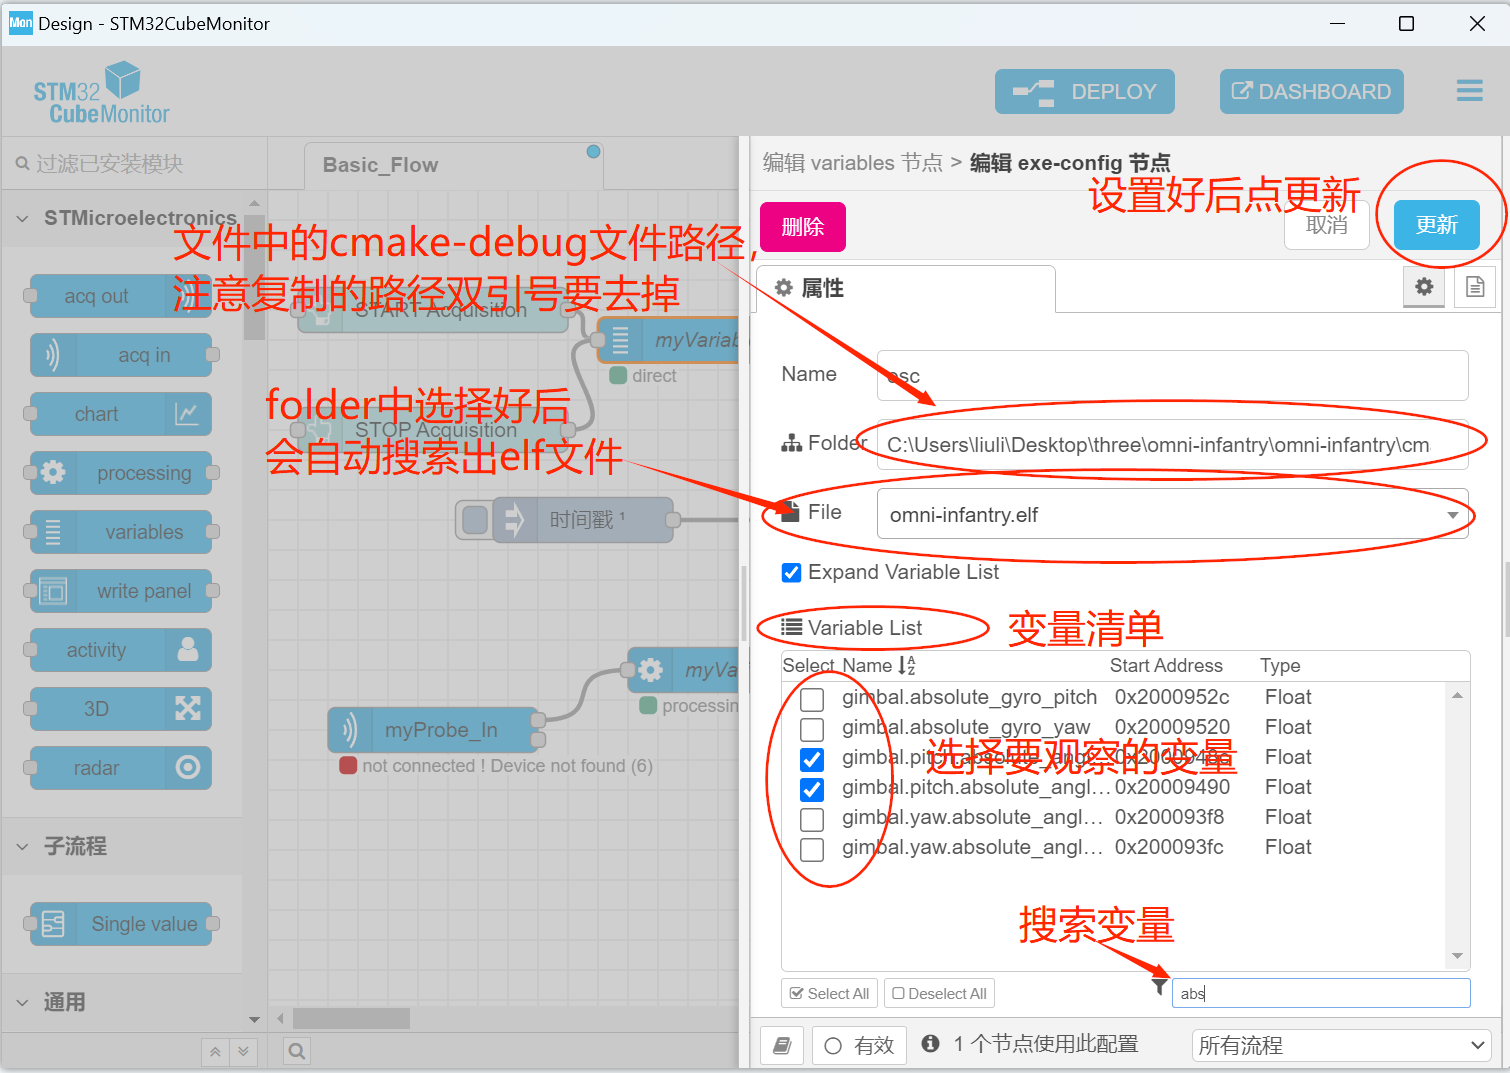Image resolution: width=1510 pixels, height=1073 pixels.
Task: Open the 所有流程 dropdown at bottom right
Action: click(1340, 1044)
